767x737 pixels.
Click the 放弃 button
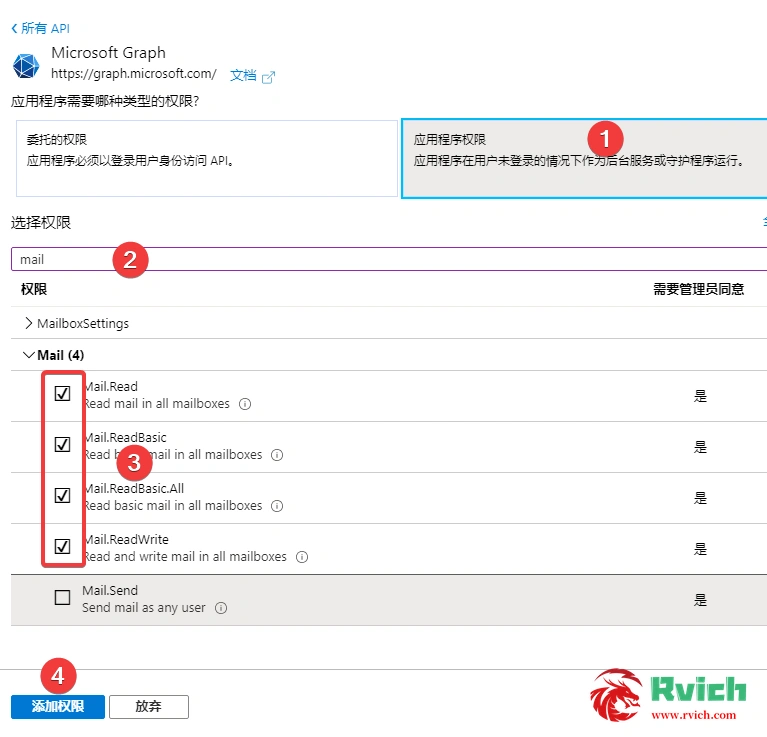pyautogui.click(x=148, y=706)
